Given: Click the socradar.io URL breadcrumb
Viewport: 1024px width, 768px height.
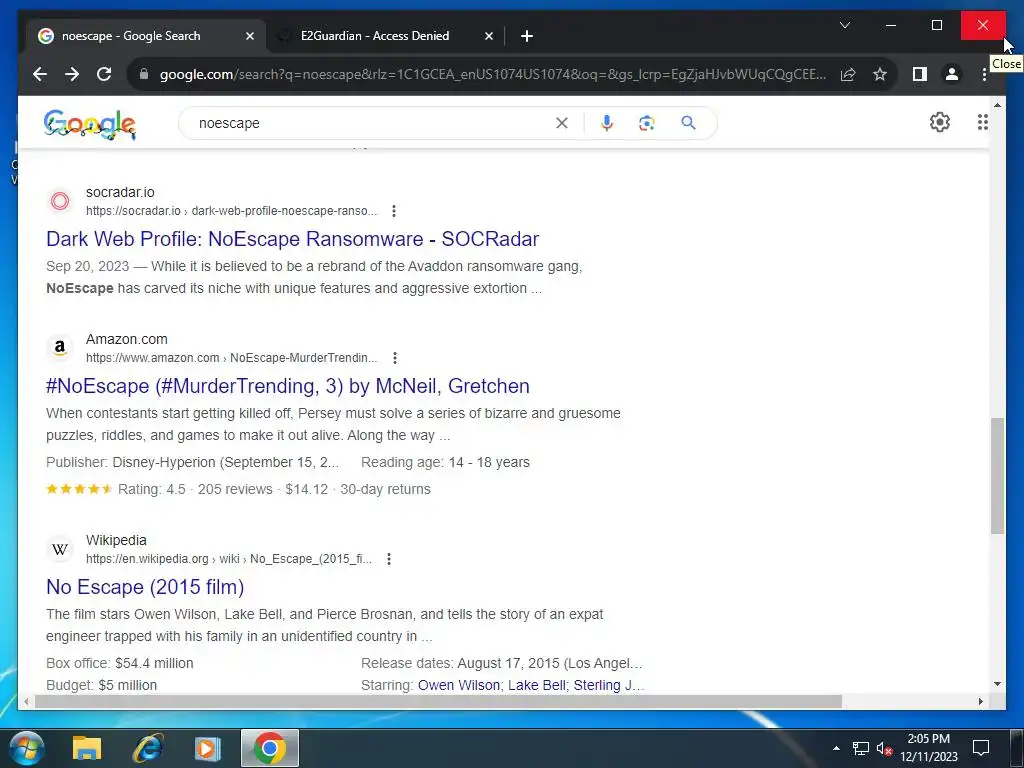Looking at the screenshot, I should tap(232, 211).
